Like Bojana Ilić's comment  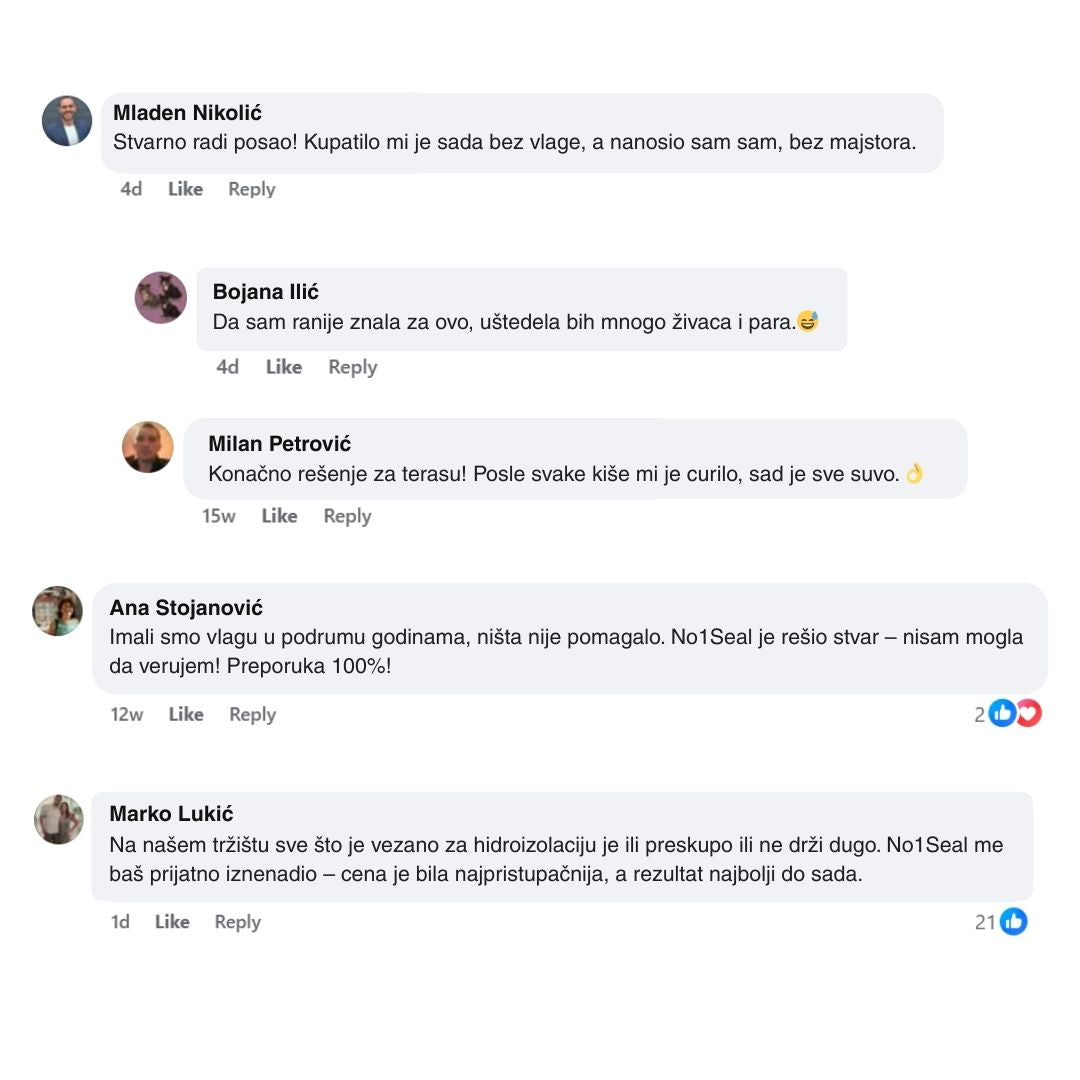coord(284,367)
